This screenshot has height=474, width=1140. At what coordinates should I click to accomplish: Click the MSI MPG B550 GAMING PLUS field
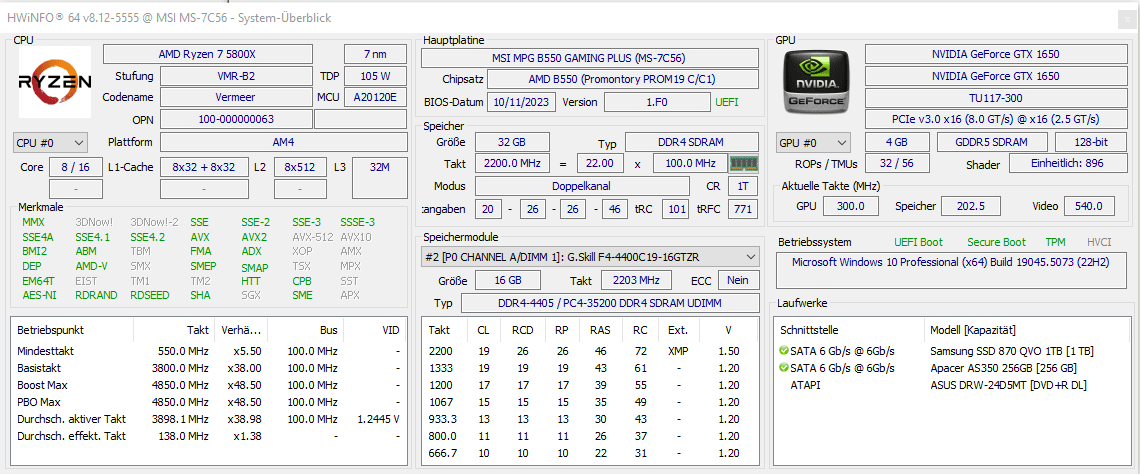(590, 58)
